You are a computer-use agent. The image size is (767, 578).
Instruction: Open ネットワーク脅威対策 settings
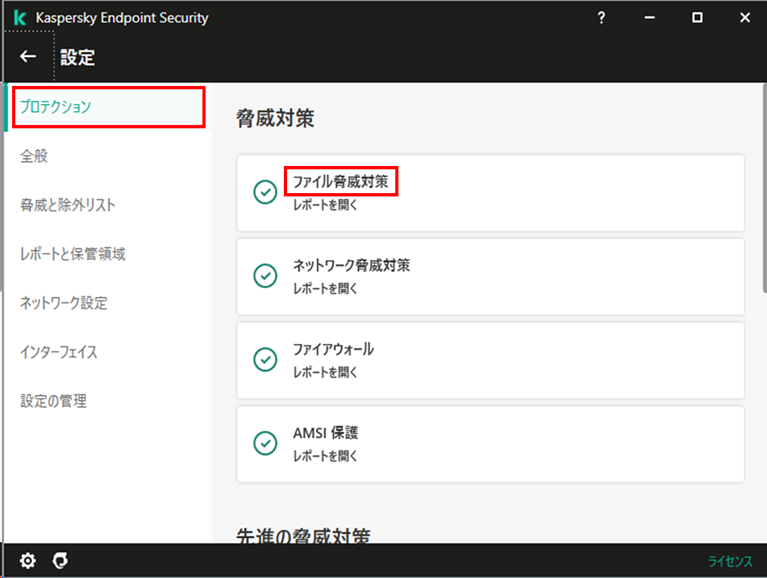[351, 265]
